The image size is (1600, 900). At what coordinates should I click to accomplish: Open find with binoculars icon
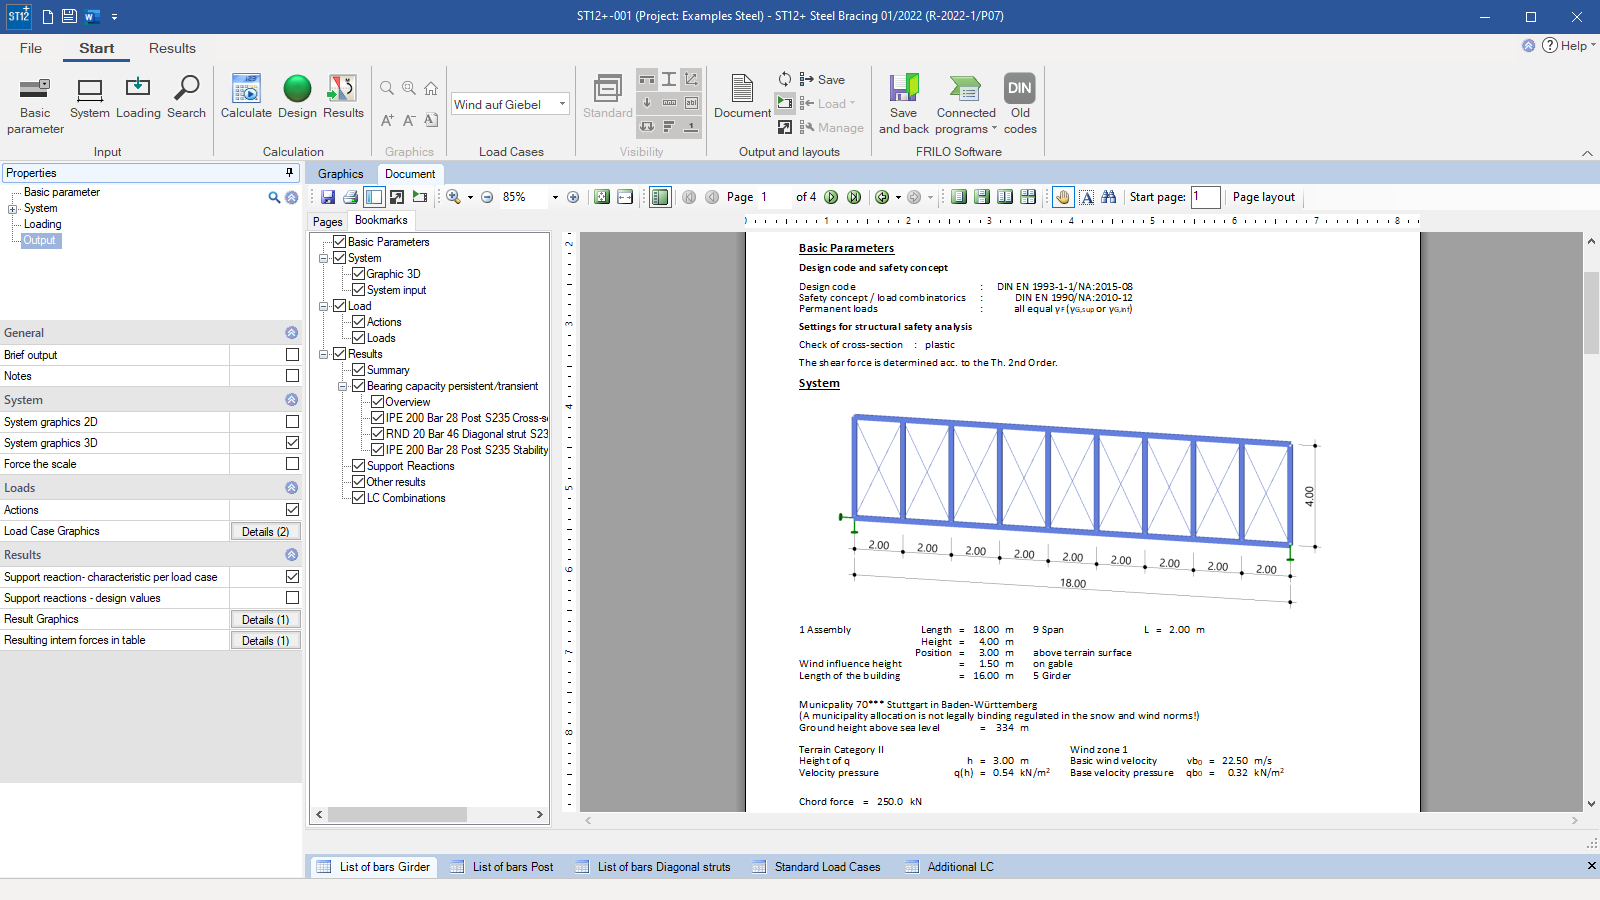(1109, 197)
